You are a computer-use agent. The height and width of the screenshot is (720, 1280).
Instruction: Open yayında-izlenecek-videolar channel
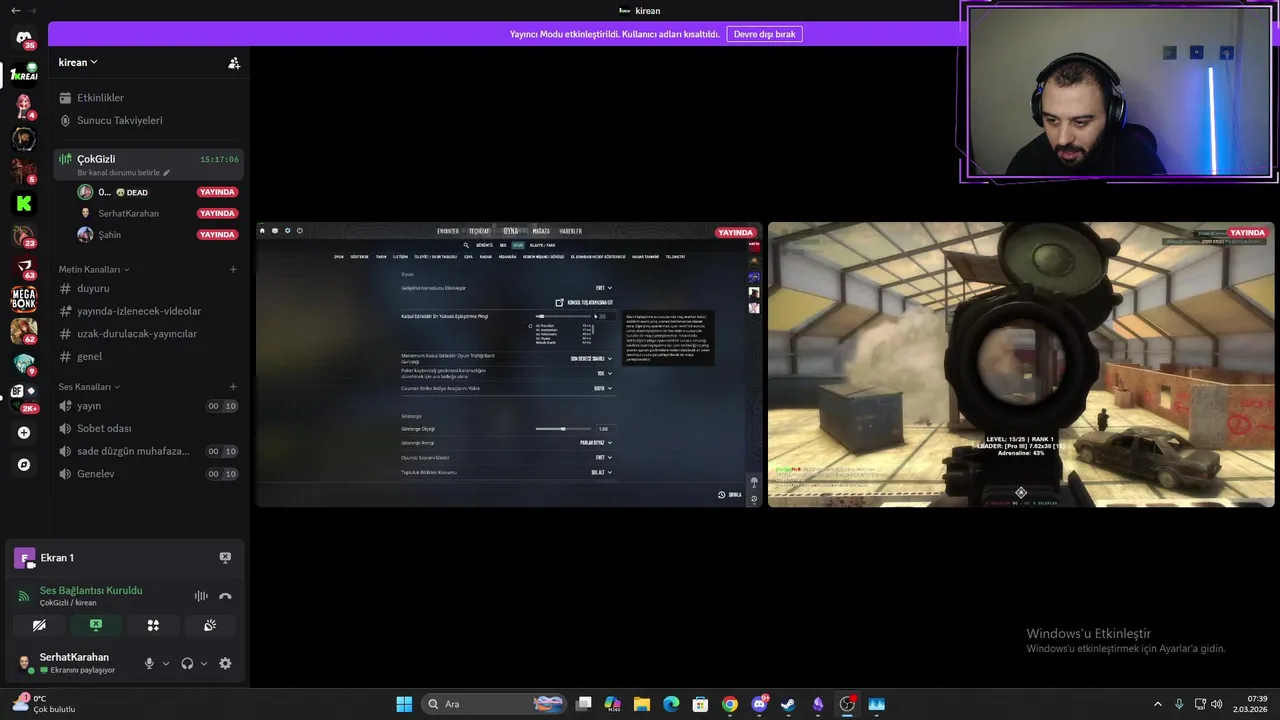tap(148, 311)
